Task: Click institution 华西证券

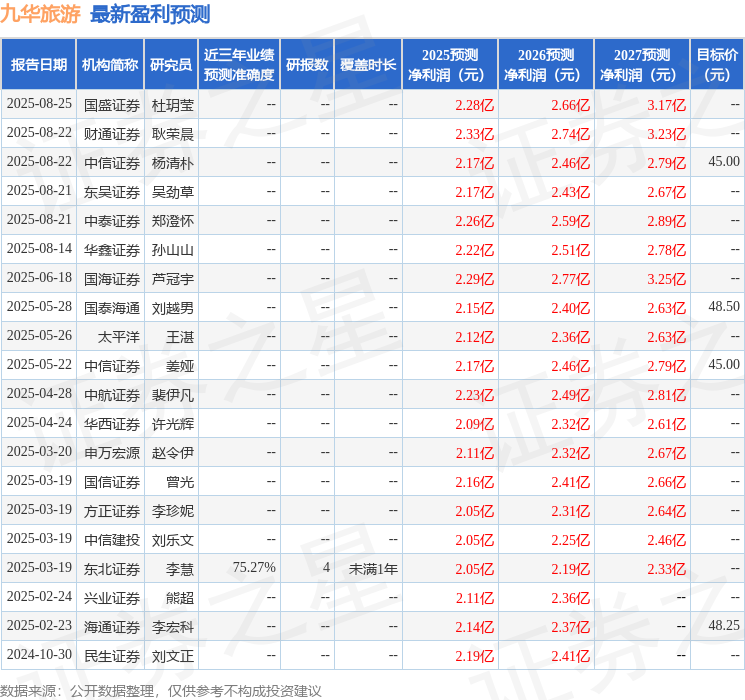Action: 112,424
